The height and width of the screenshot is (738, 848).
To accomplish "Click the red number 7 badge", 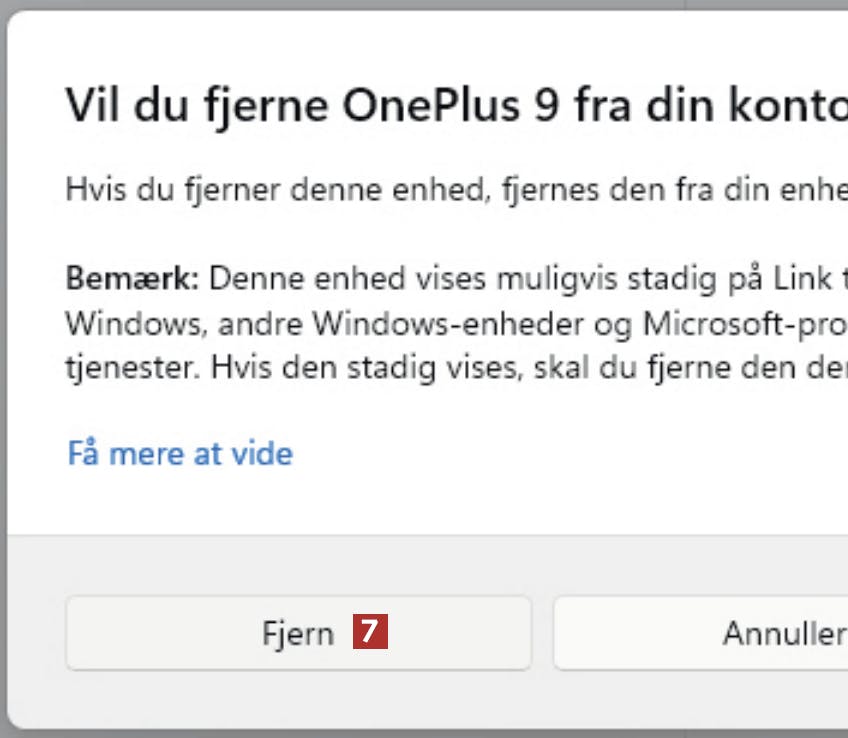I will 370,632.
